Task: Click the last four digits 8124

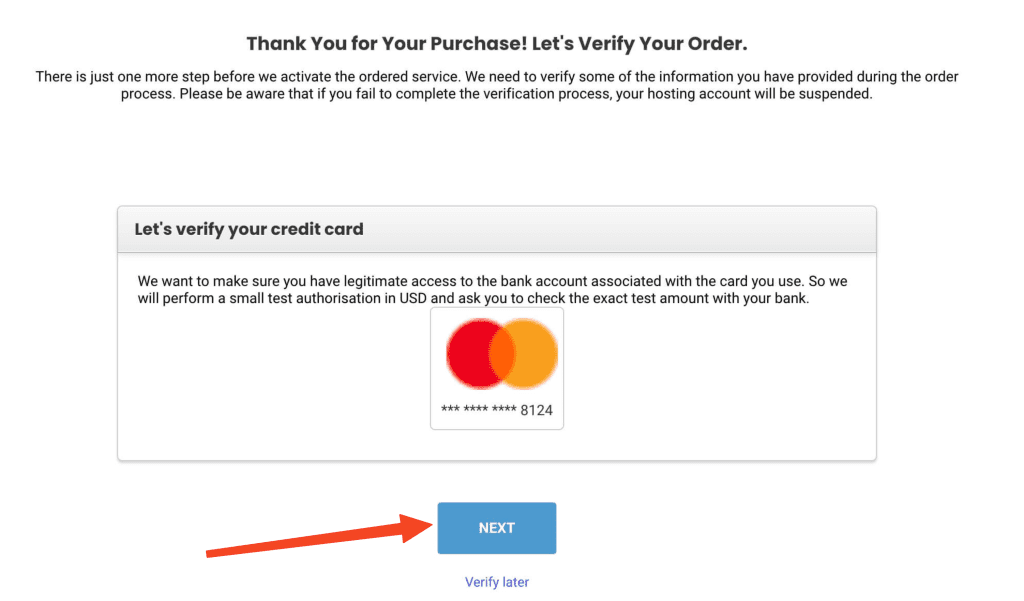Action: pyautogui.click(x=536, y=410)
